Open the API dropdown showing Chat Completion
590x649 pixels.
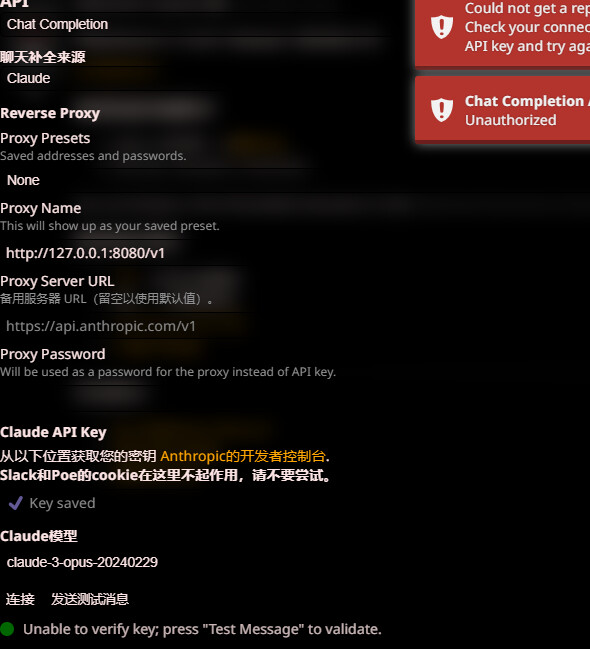click(195, 24)
